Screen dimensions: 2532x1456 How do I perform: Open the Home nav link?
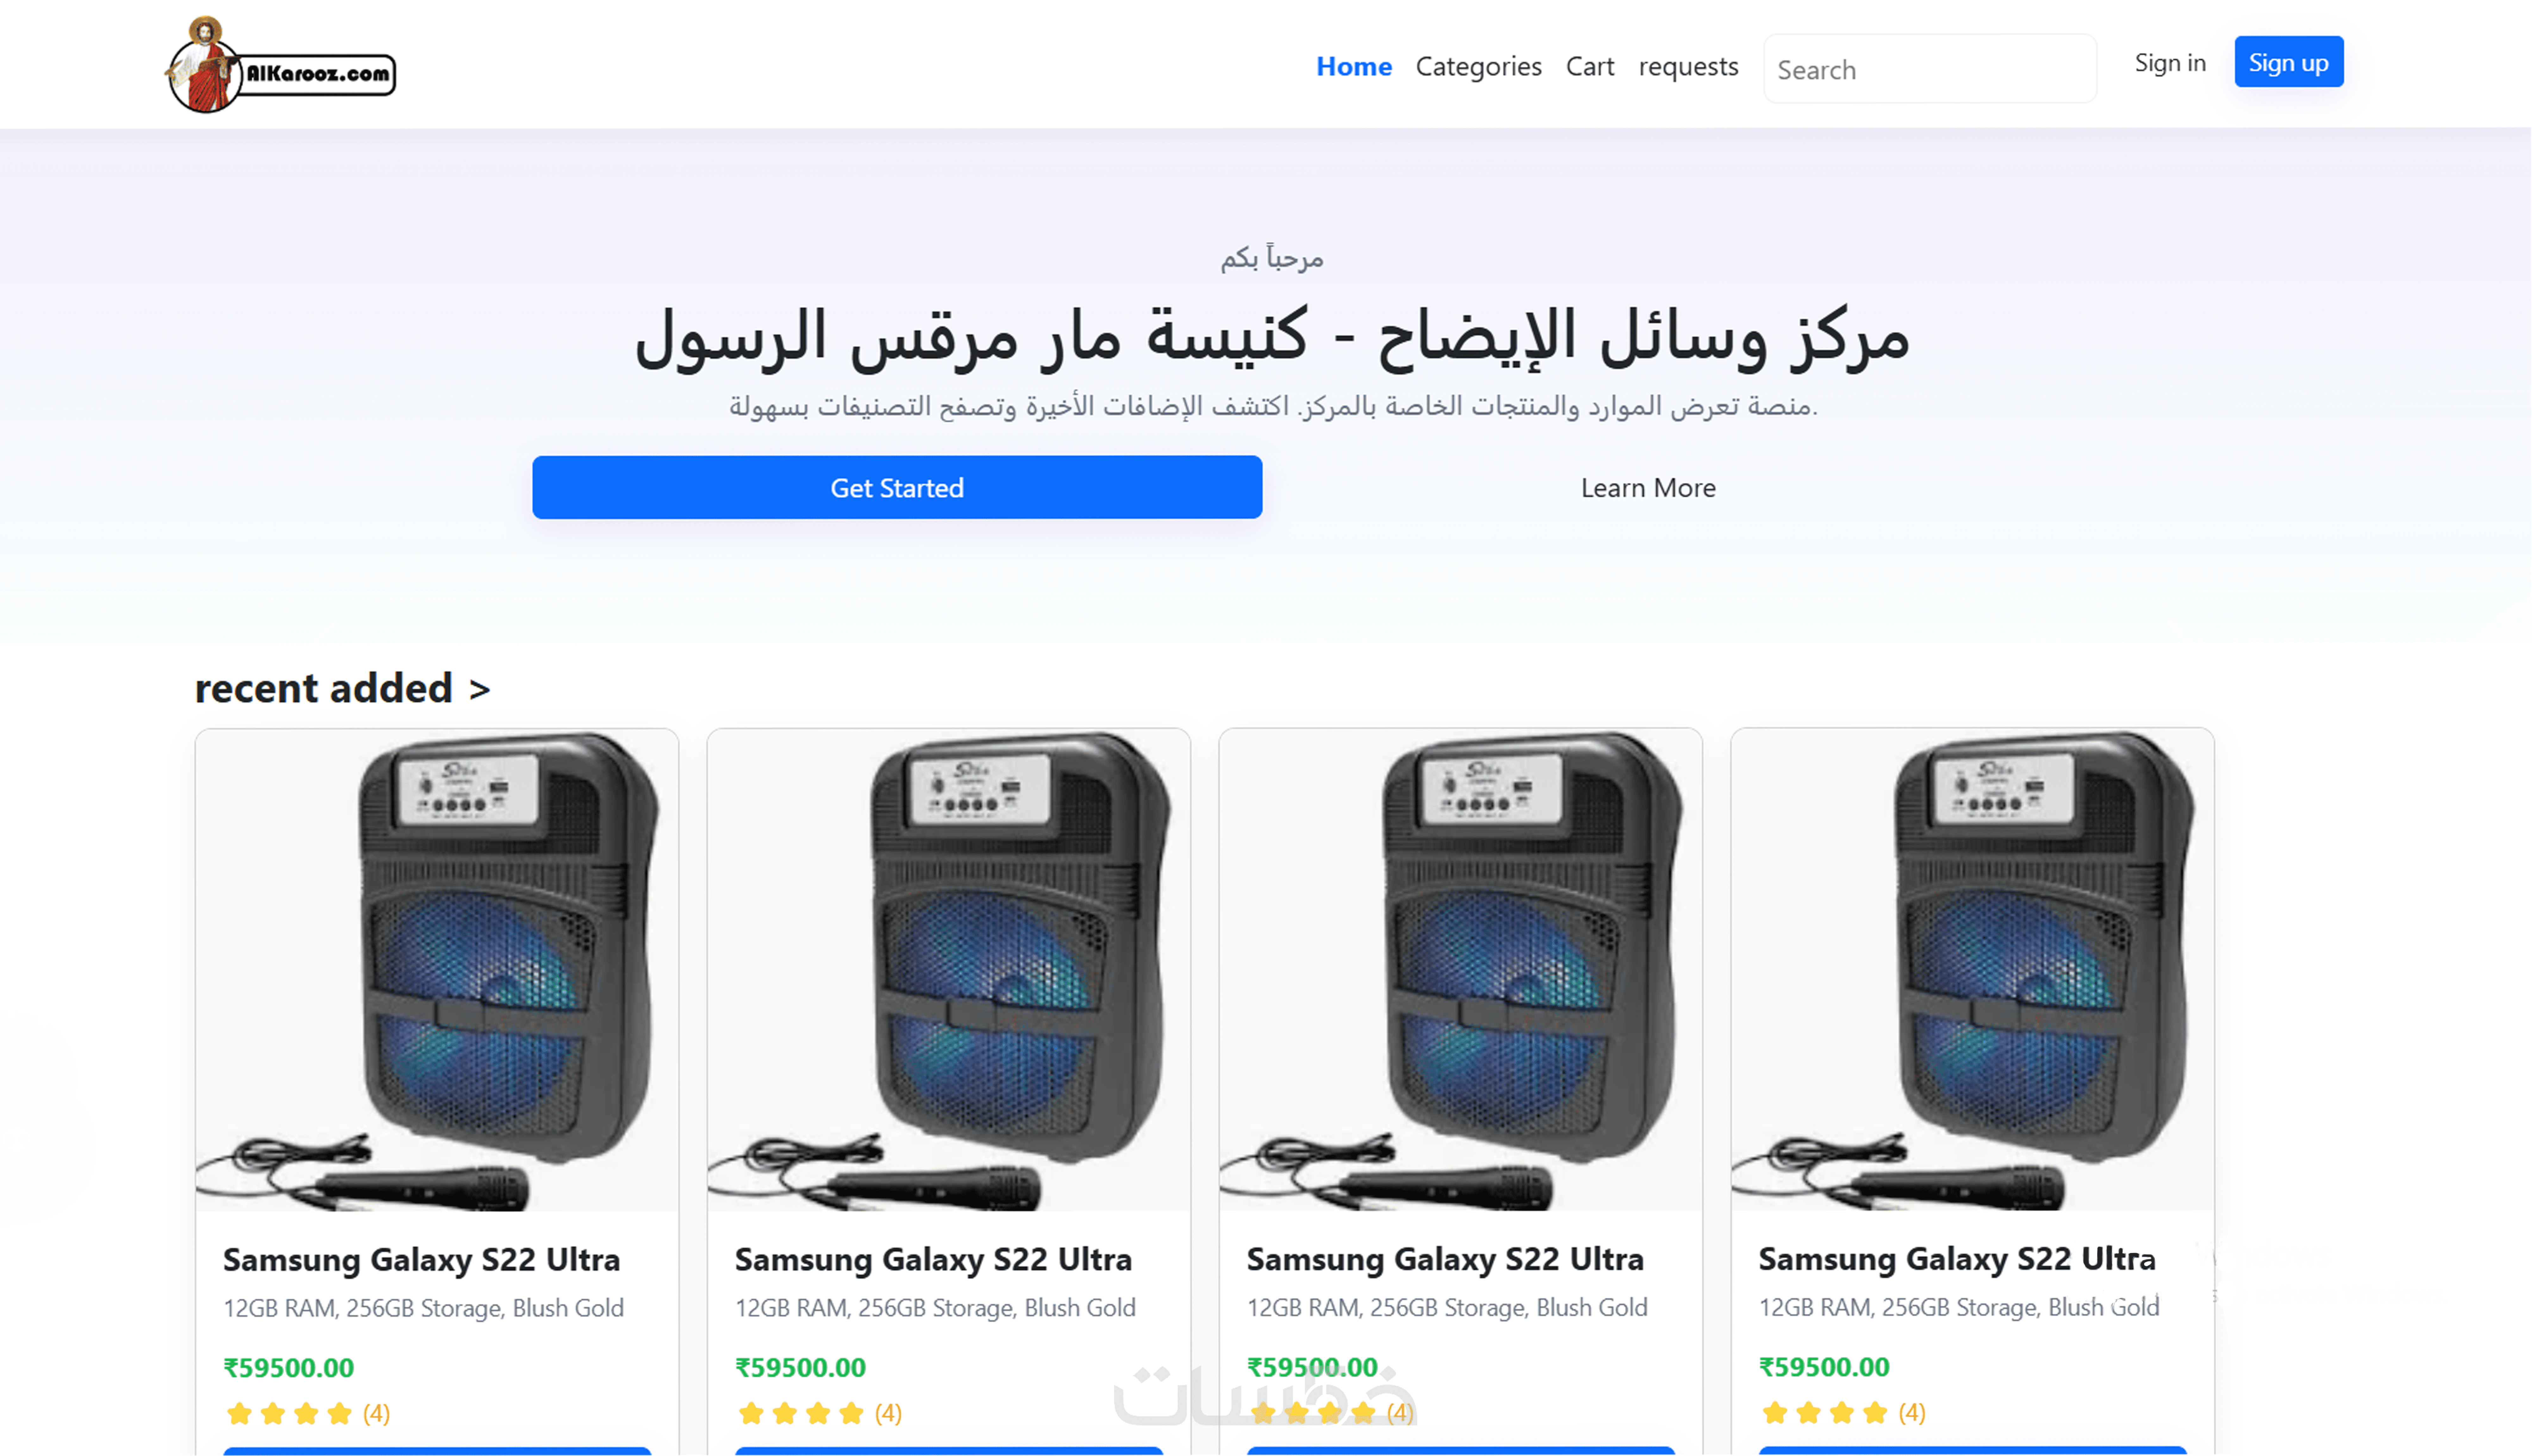[x=1353, y=66]
